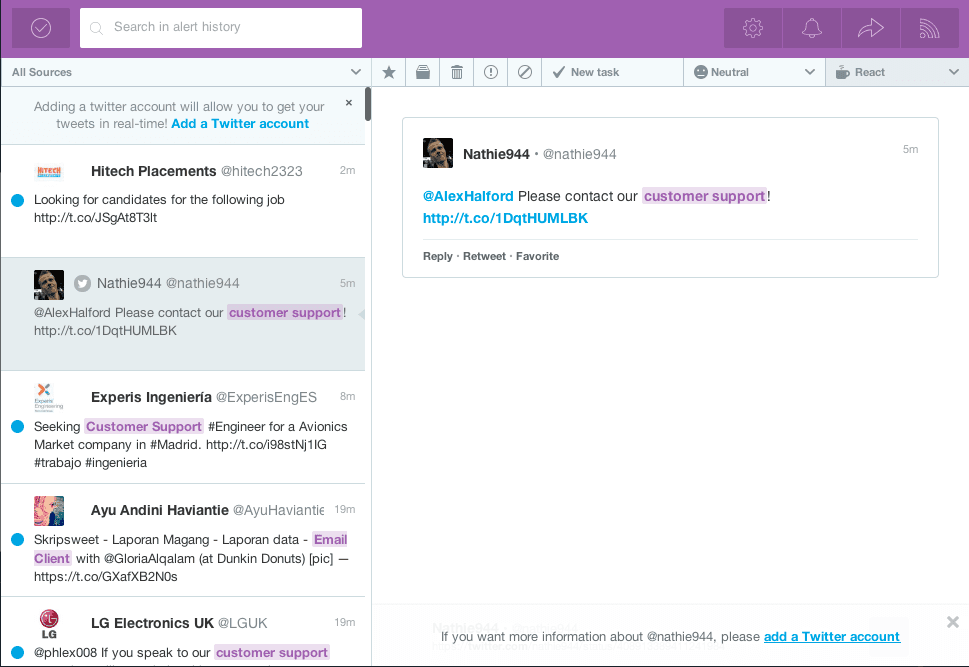Click the Experis Ingeniería name heading
969x667 pixels.
point(151,397)
